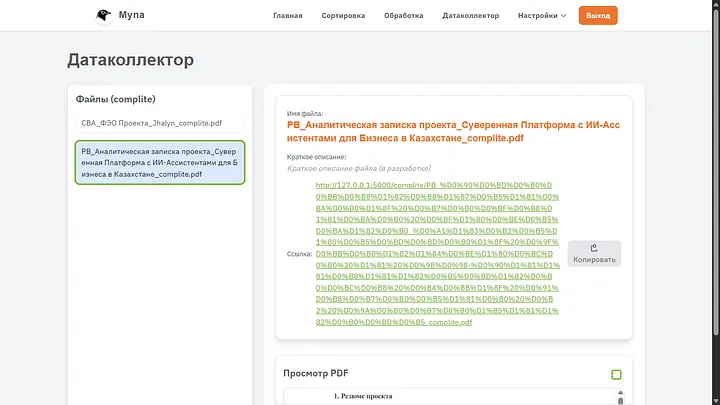Toggle the green checkbox in Просмотр PDF header
720x405 pixels.
616,374
